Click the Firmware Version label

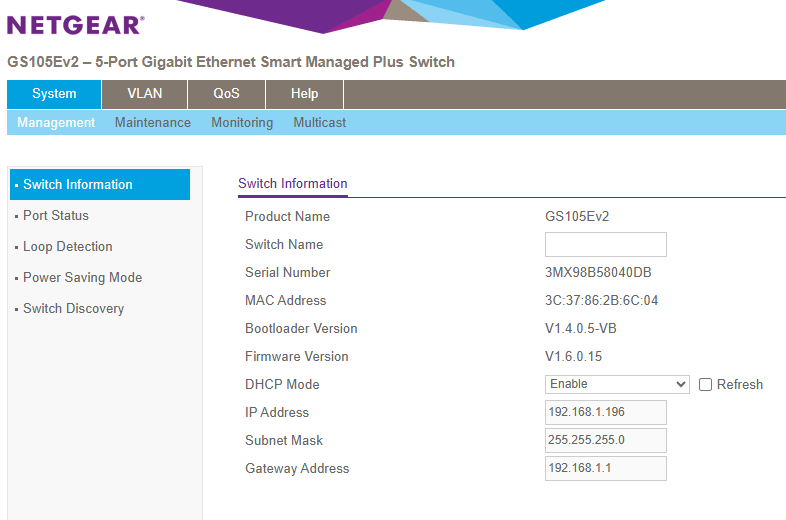(297, 357)
